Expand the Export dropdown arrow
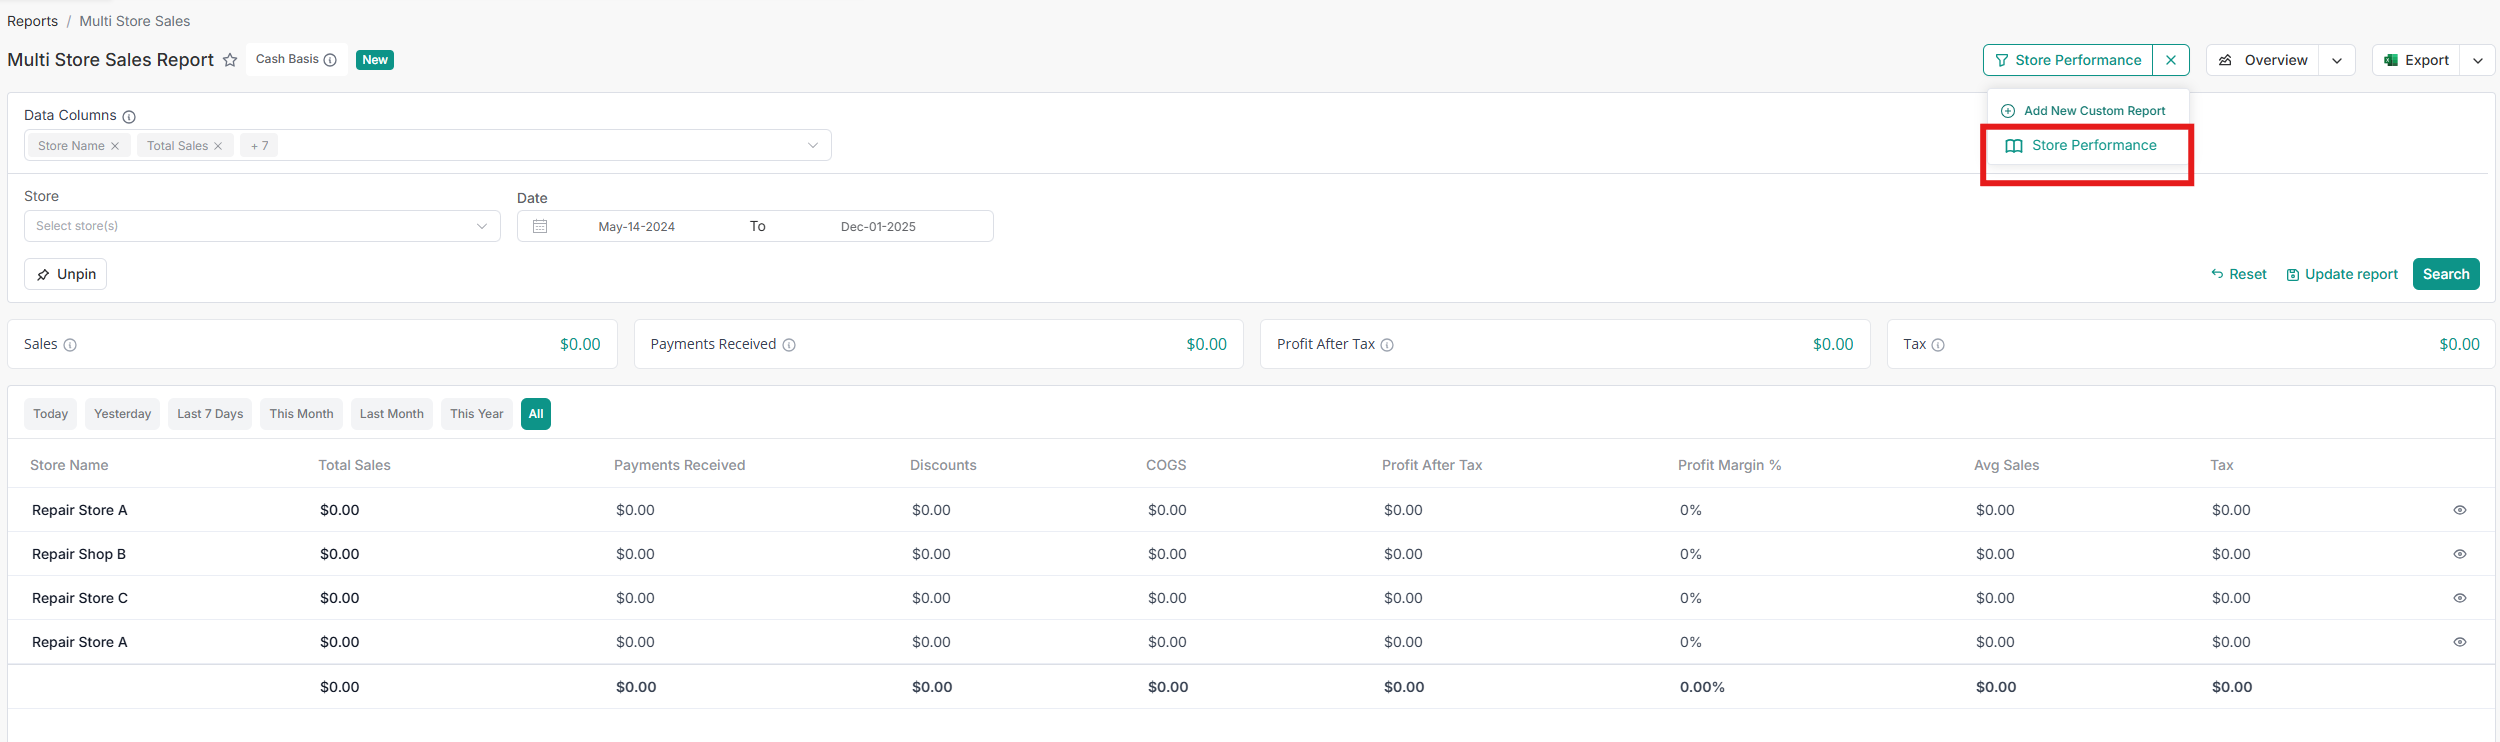Screen dimensions: 2500x742 pyautogui.click(x=2478, y=60)
